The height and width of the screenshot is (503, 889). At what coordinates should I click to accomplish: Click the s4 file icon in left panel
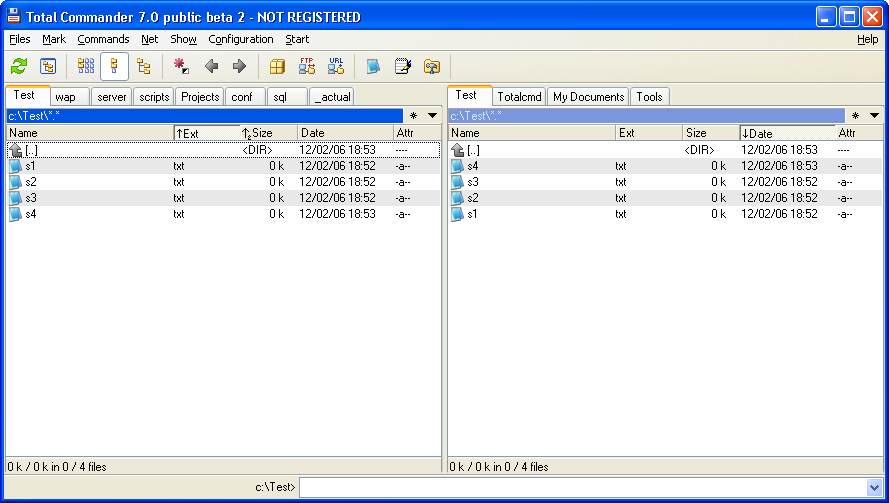pos(15,214)
